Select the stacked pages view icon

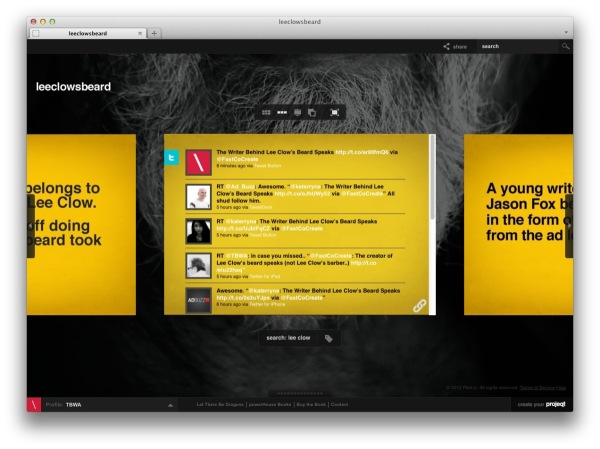312,112
